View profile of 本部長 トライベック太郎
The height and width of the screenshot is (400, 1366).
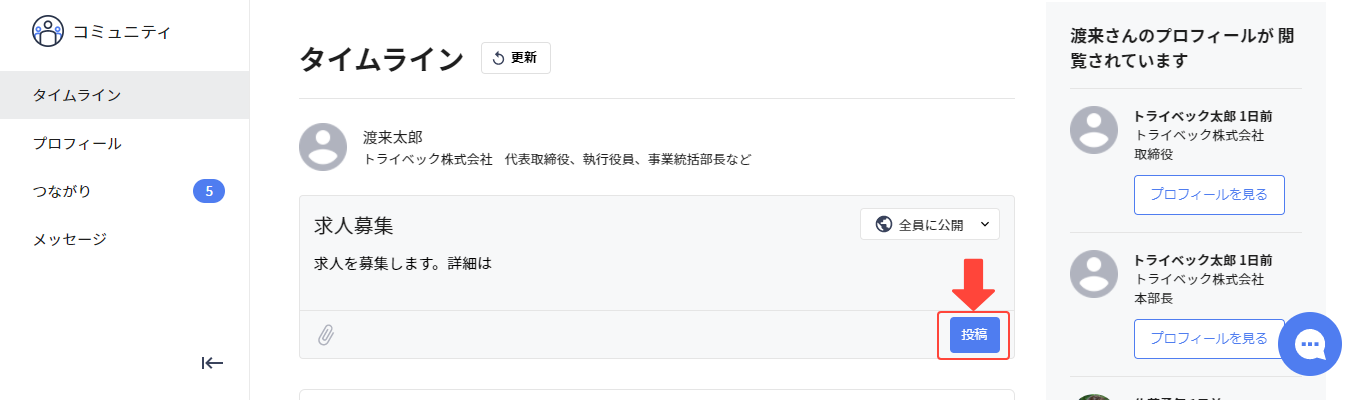pyautogui.click(x=1209, y=339)
